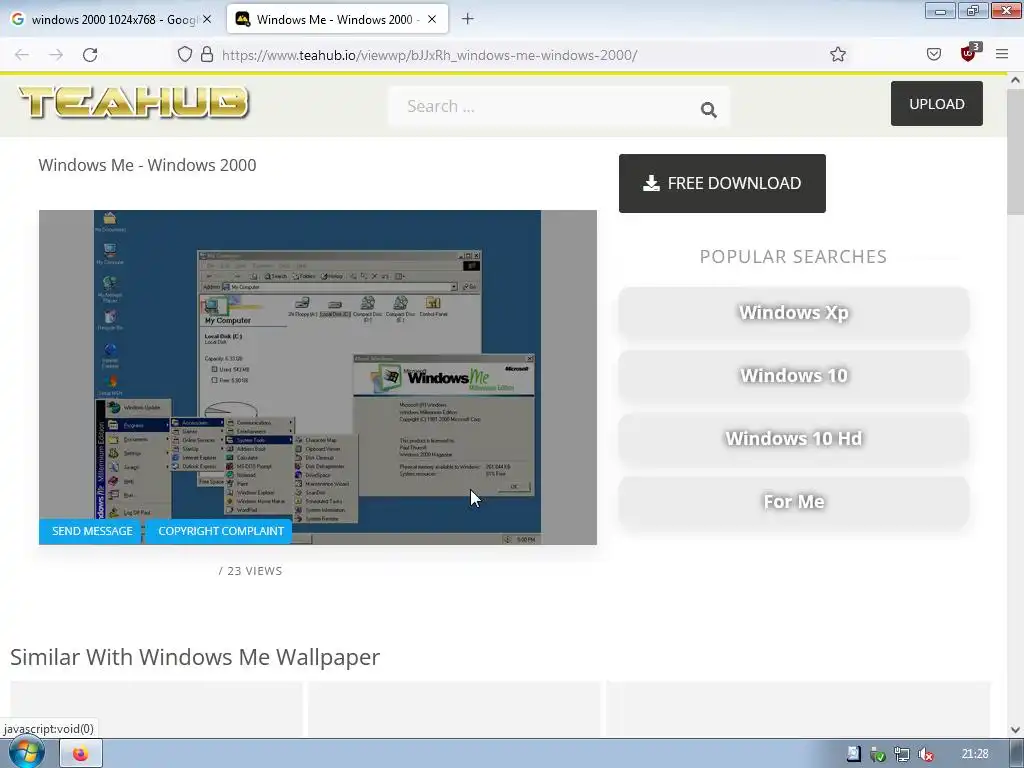Open the tracking protection shield icon
Viewport: 1024px width, 768px height.
(x=185, y=54)
